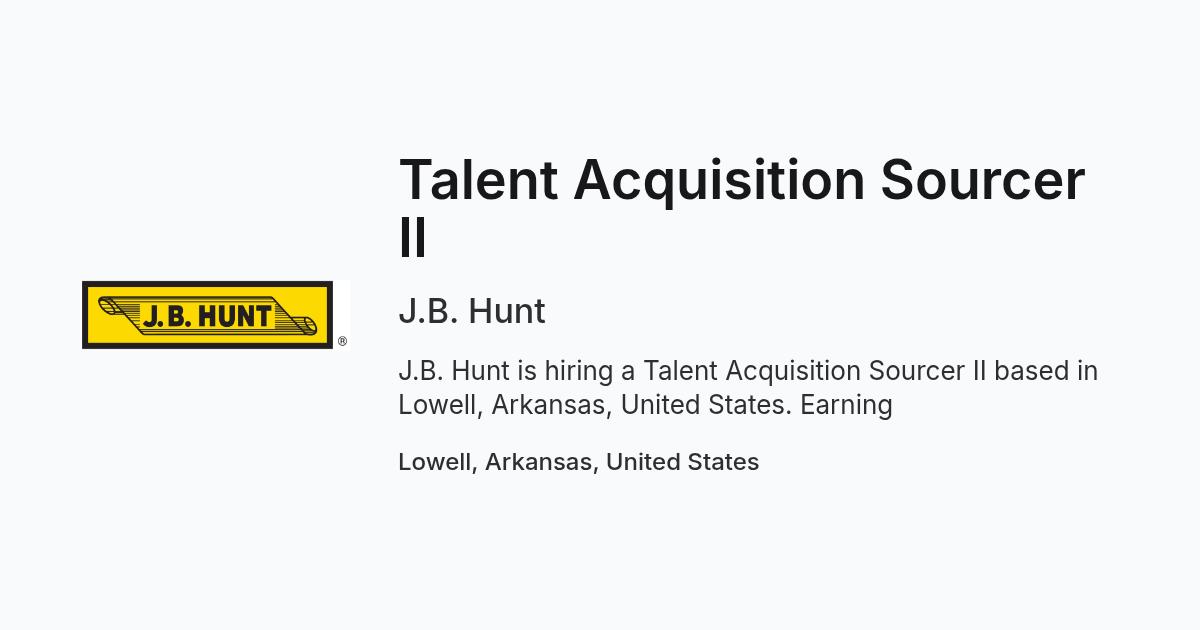This screenshot has width=1200, height=630.
Task: Click the word hiring in description
Action: coord(579,372)
